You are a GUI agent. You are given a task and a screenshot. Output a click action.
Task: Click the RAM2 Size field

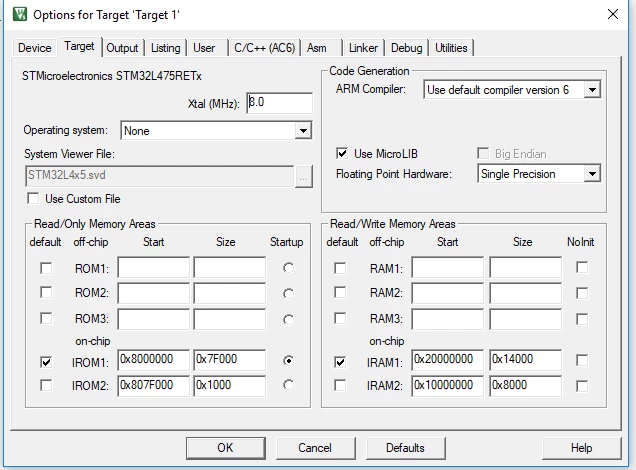(526, 293)
